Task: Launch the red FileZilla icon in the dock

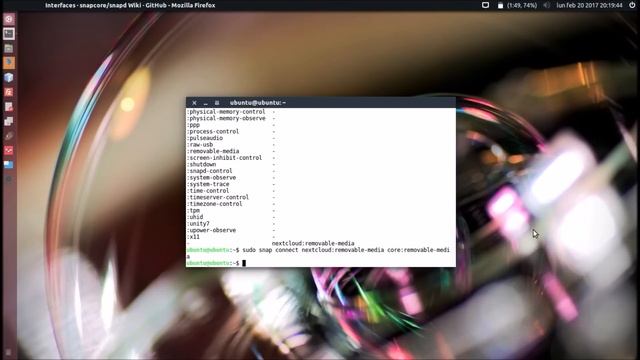Action: pos(9,92)
